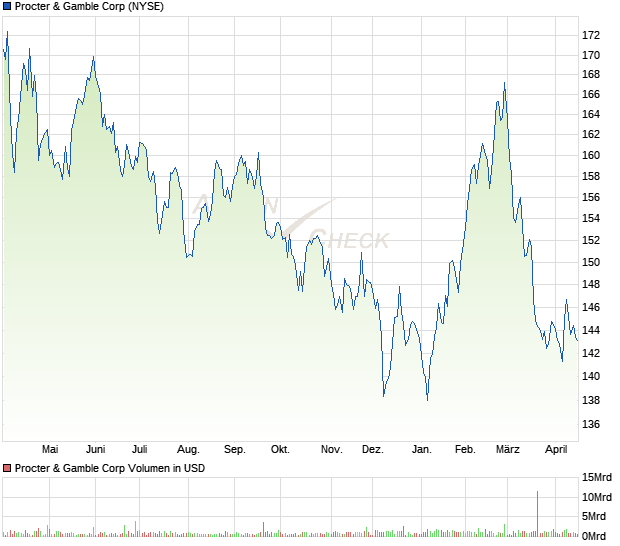Screen dimensions: 620x546
Task: Click the 166 price axis value
Action: click(591, 94)
